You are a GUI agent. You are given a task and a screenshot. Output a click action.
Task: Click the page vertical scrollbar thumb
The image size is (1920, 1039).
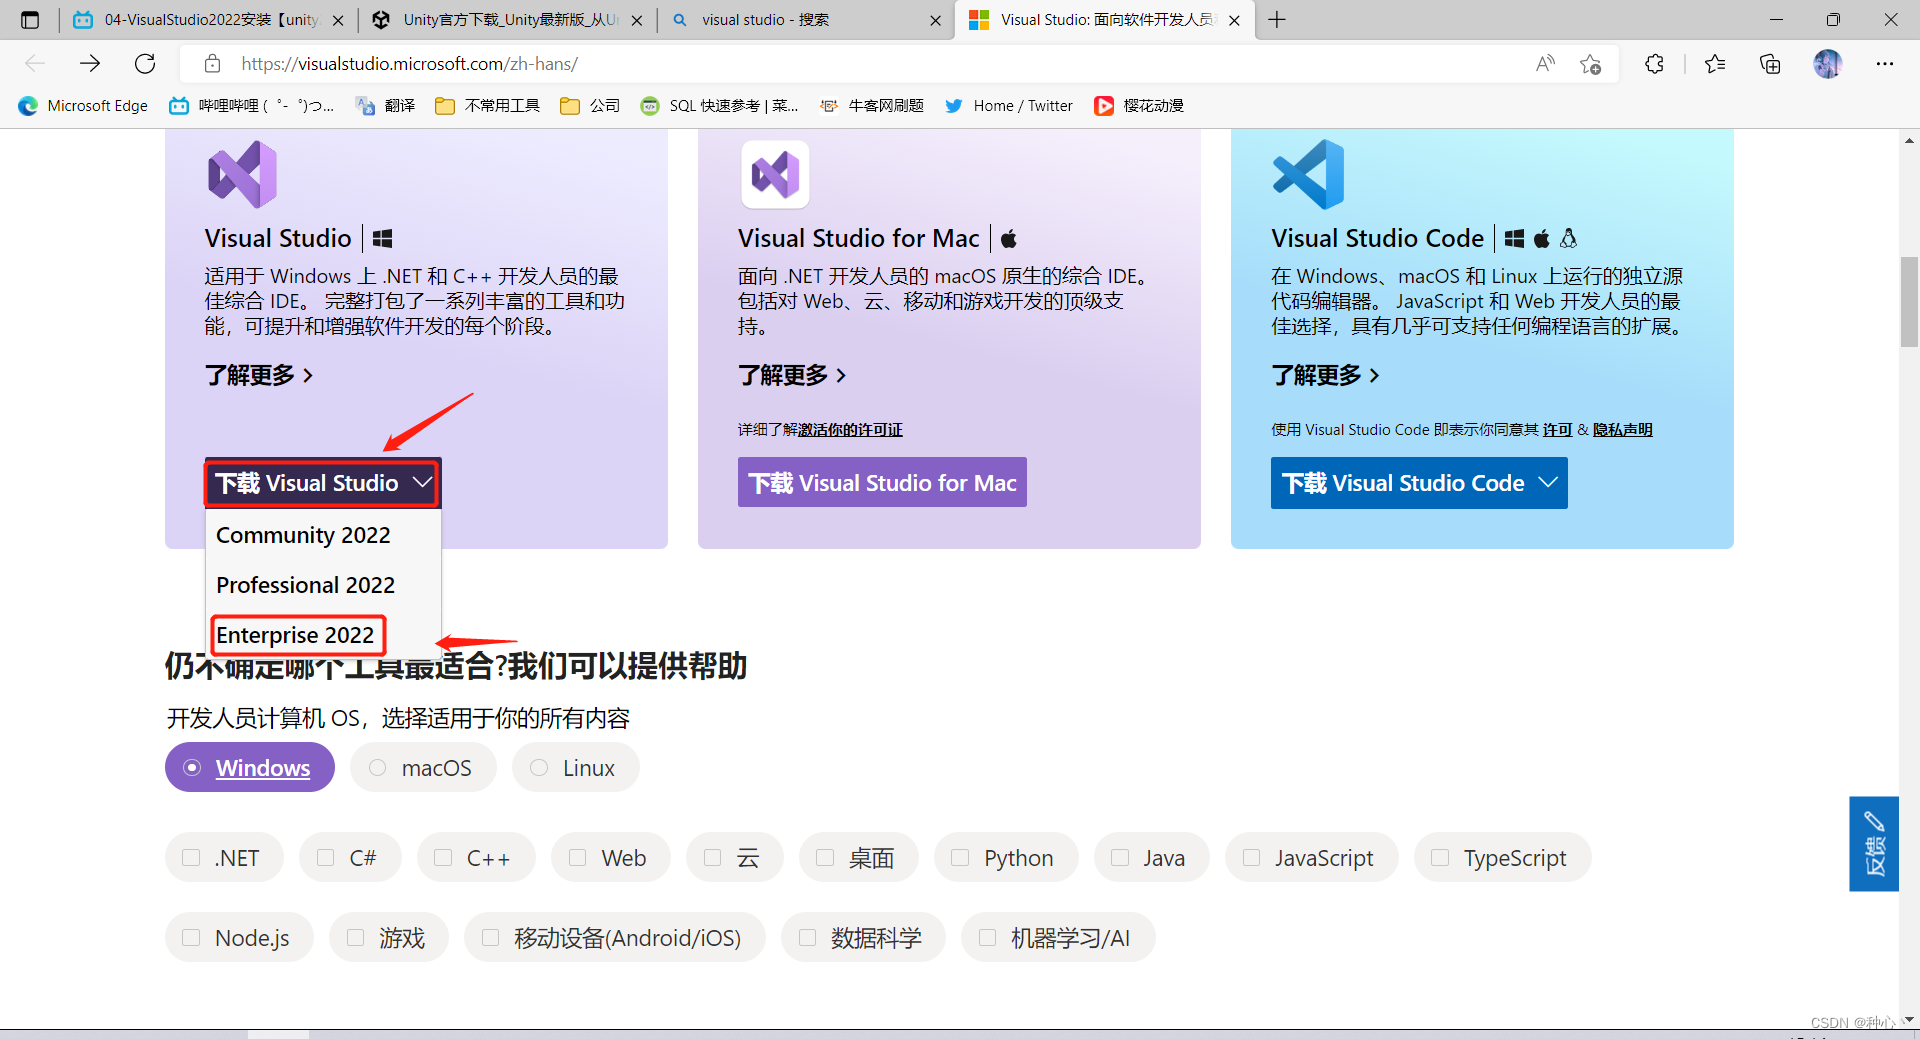tap(1910, 302)
